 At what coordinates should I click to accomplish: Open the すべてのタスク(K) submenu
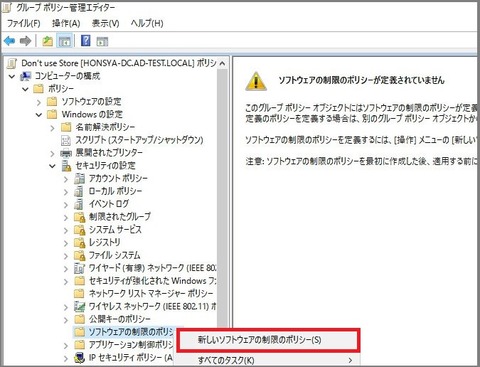(x=267, y=360)
